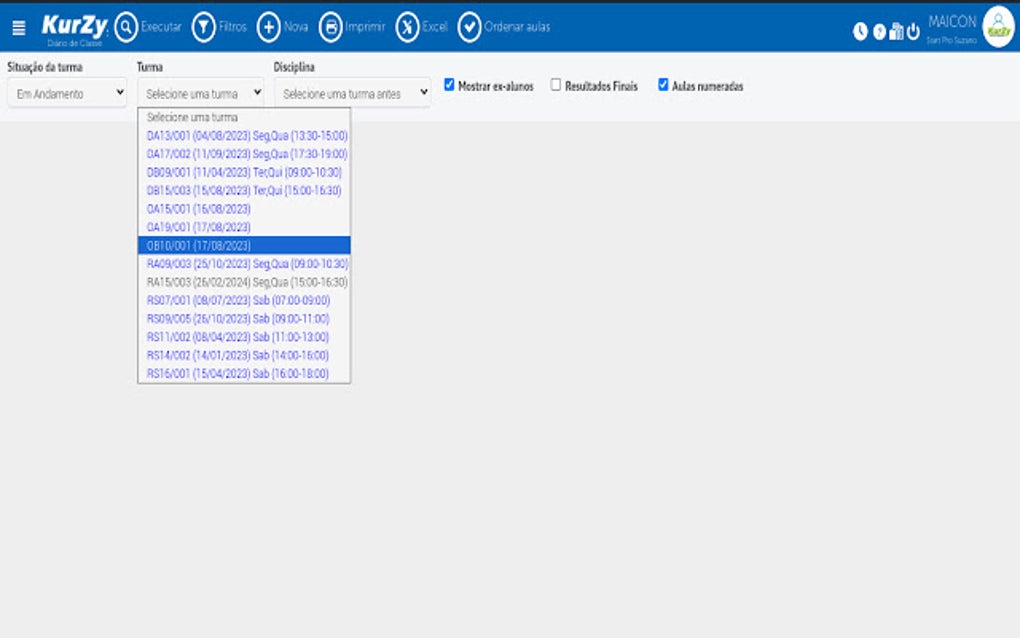This screenshot has width=1020, height=638.
Task: Disable the Aulas numeradas checkbox
Action: tap(662, 86)
